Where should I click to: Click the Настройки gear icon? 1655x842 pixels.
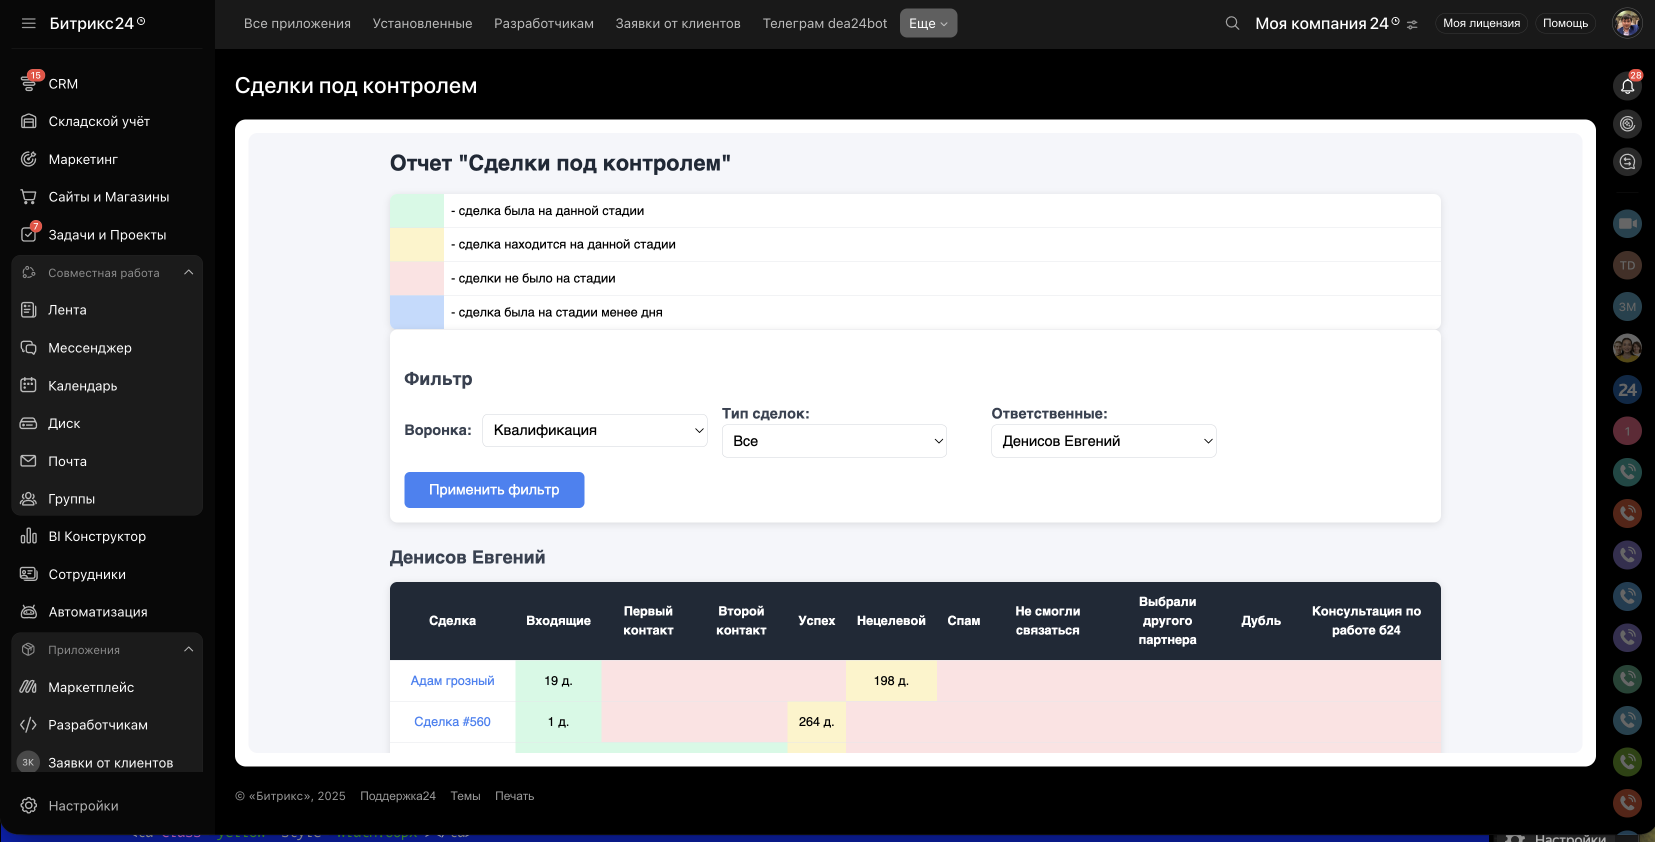[29, 806]
